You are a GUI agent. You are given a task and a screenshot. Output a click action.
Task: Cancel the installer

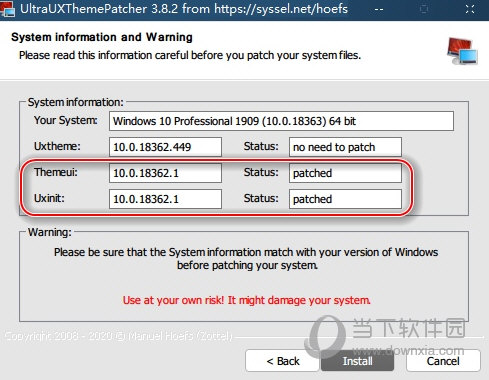pyautogui.click(x=443, y=361)
